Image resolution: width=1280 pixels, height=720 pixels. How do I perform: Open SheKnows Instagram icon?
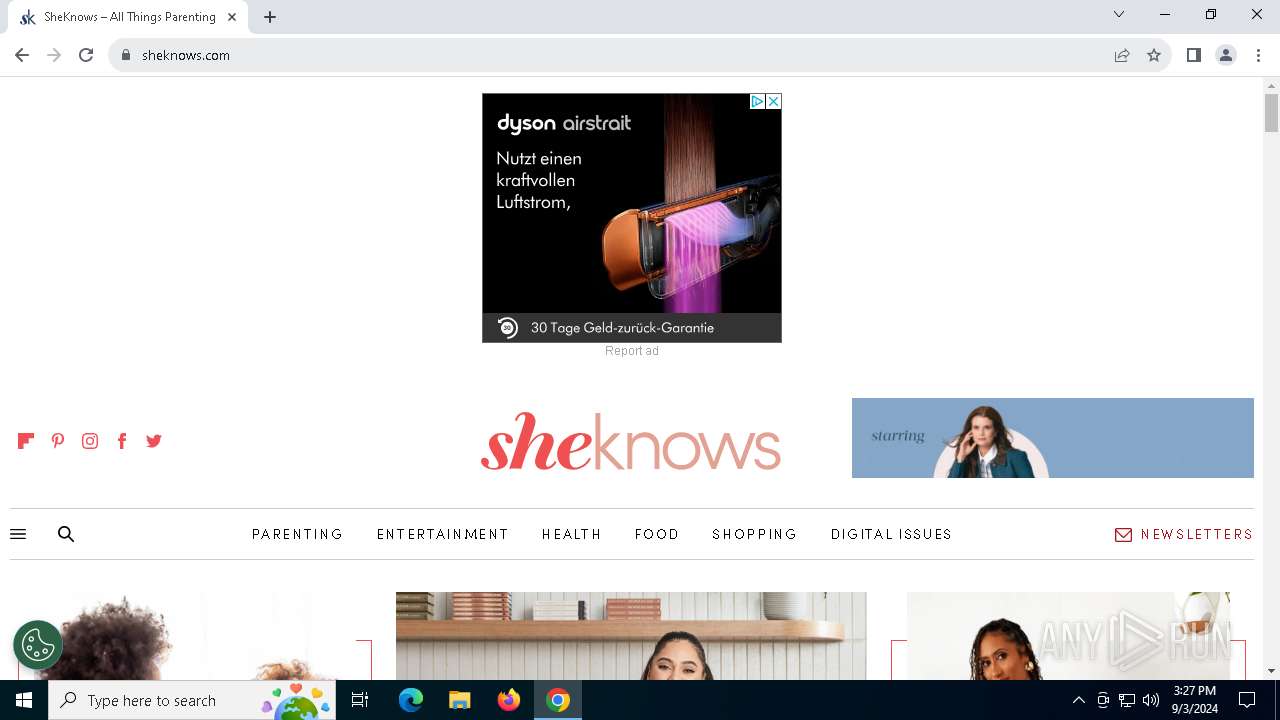click(x=90, y=441)
